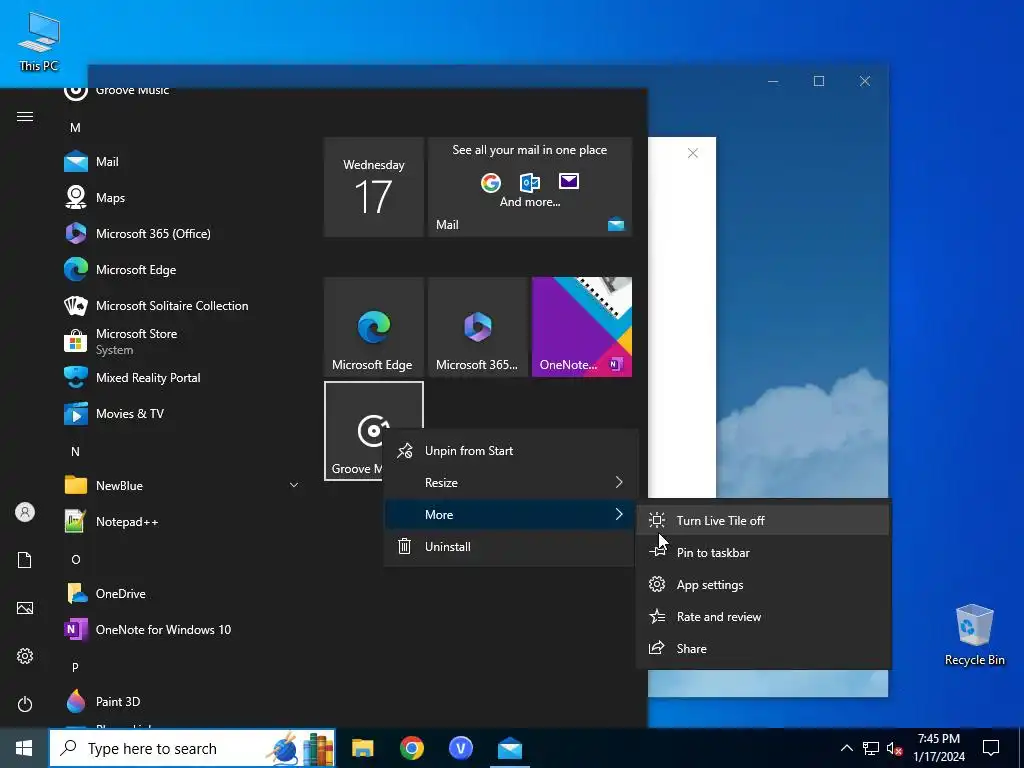Maximize the background Mail window
This screenshot has width=1024, height=768.
tap(819, 81)
